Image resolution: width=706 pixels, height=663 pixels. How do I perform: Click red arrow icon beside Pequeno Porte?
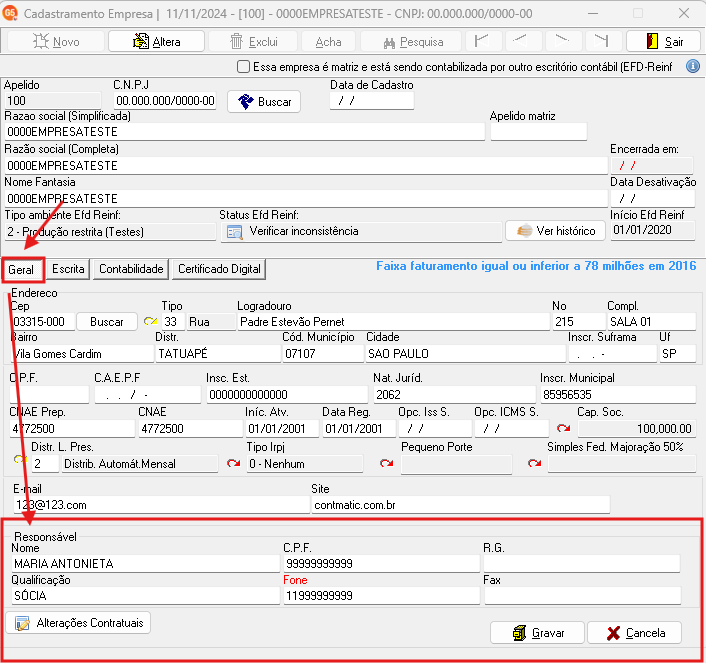tap(386, 463)
